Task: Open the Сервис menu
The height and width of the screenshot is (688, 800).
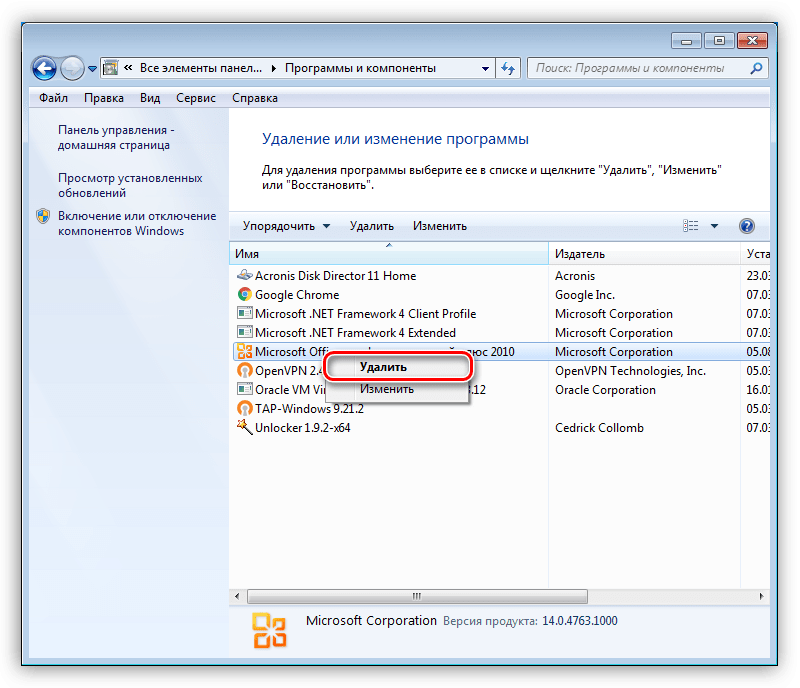Action: click(196, 98)
